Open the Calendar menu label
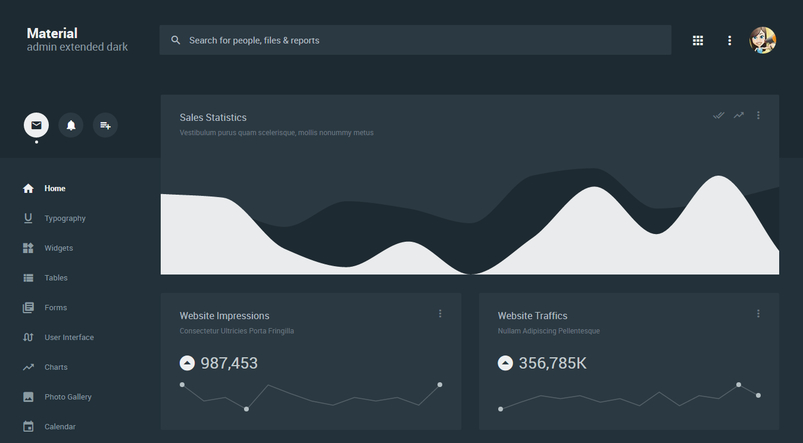The width and height of the screenshot is (803, 443). click(x=60, y=426)
